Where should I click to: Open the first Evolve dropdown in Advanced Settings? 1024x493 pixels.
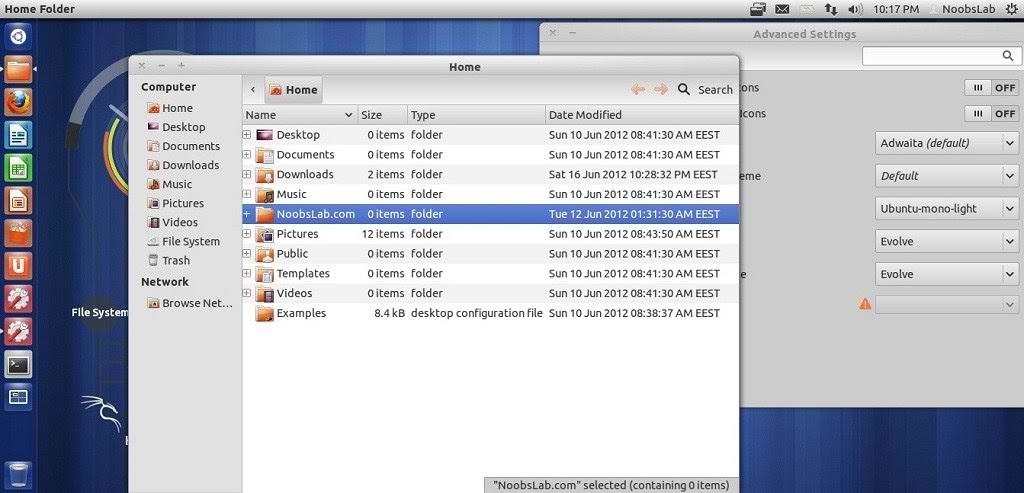pyautogui.click(x=946, y=241)
